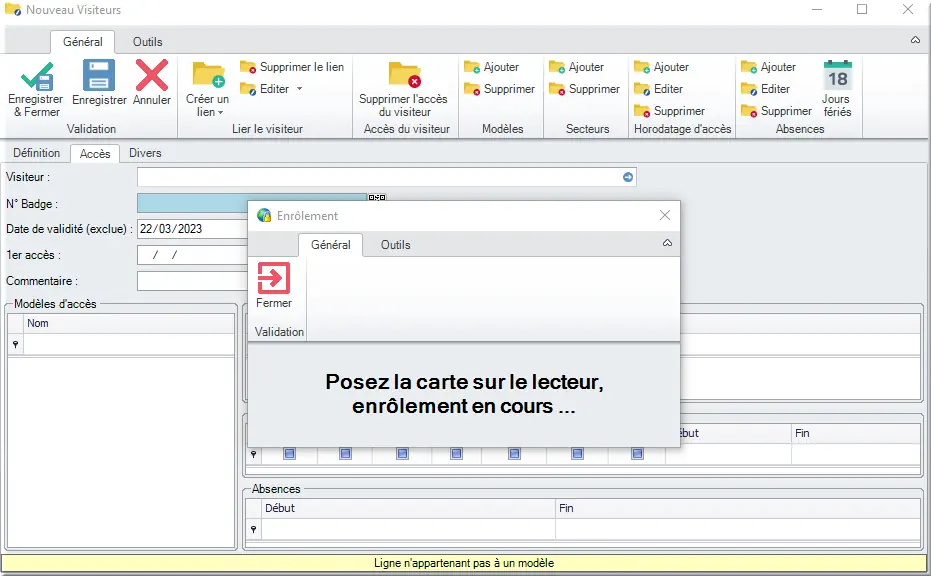Image resolution: width=931 pixels, height=576 pixels.
Task: Click the Fin filter cell in Absences grid
Action: click(738, 529)
